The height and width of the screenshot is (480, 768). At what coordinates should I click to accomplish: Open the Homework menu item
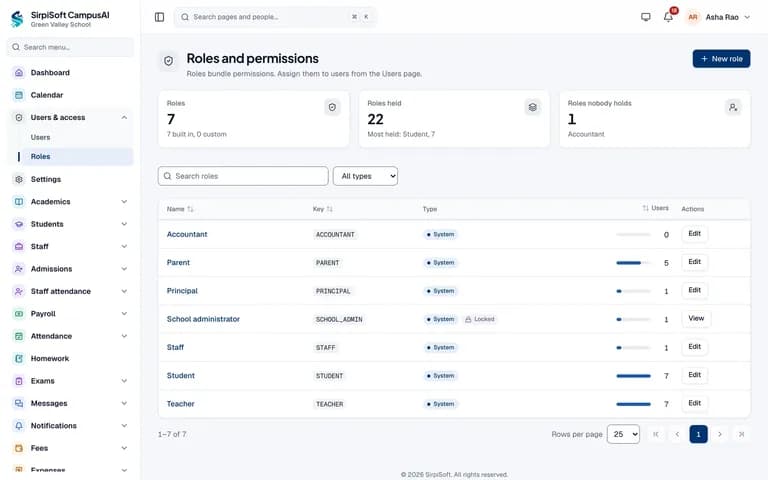click(x=70, y=359)
